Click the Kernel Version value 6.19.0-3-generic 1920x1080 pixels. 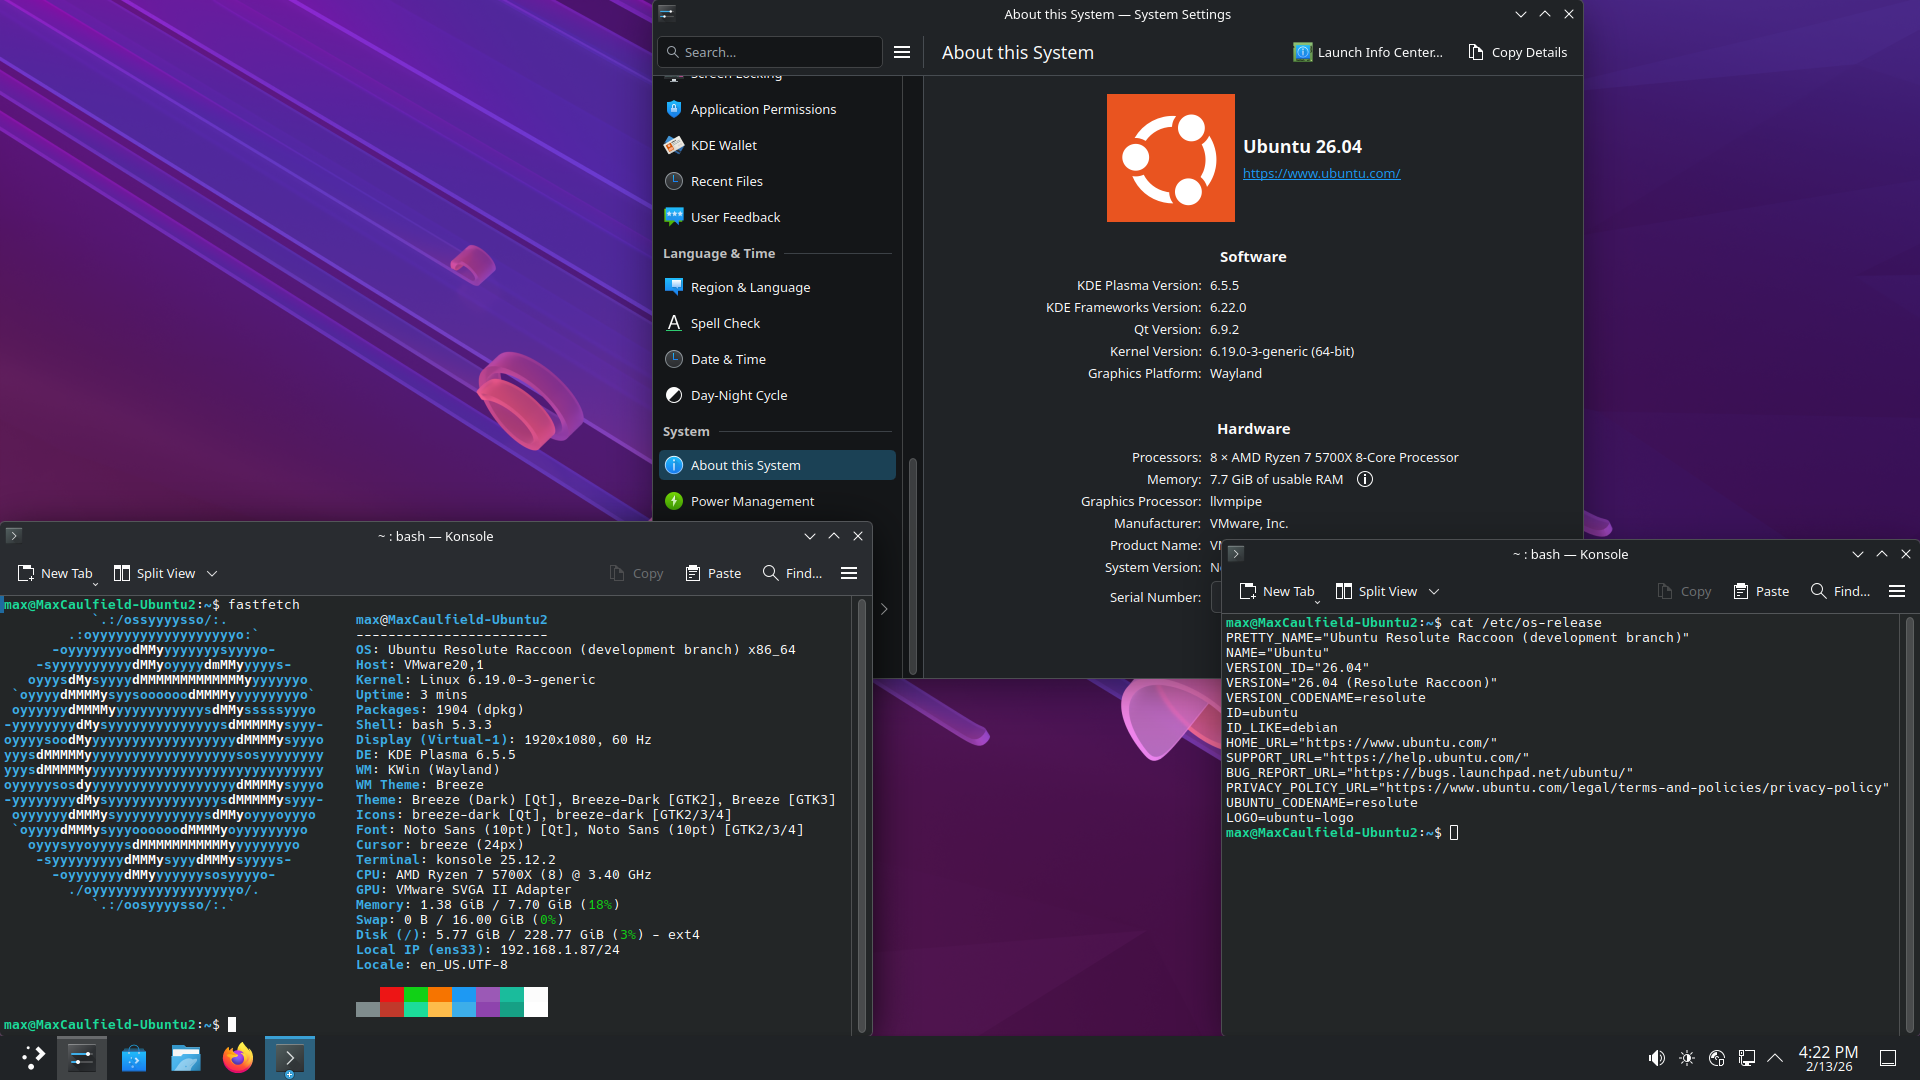pyautogui.click(x=1282, y=351)
